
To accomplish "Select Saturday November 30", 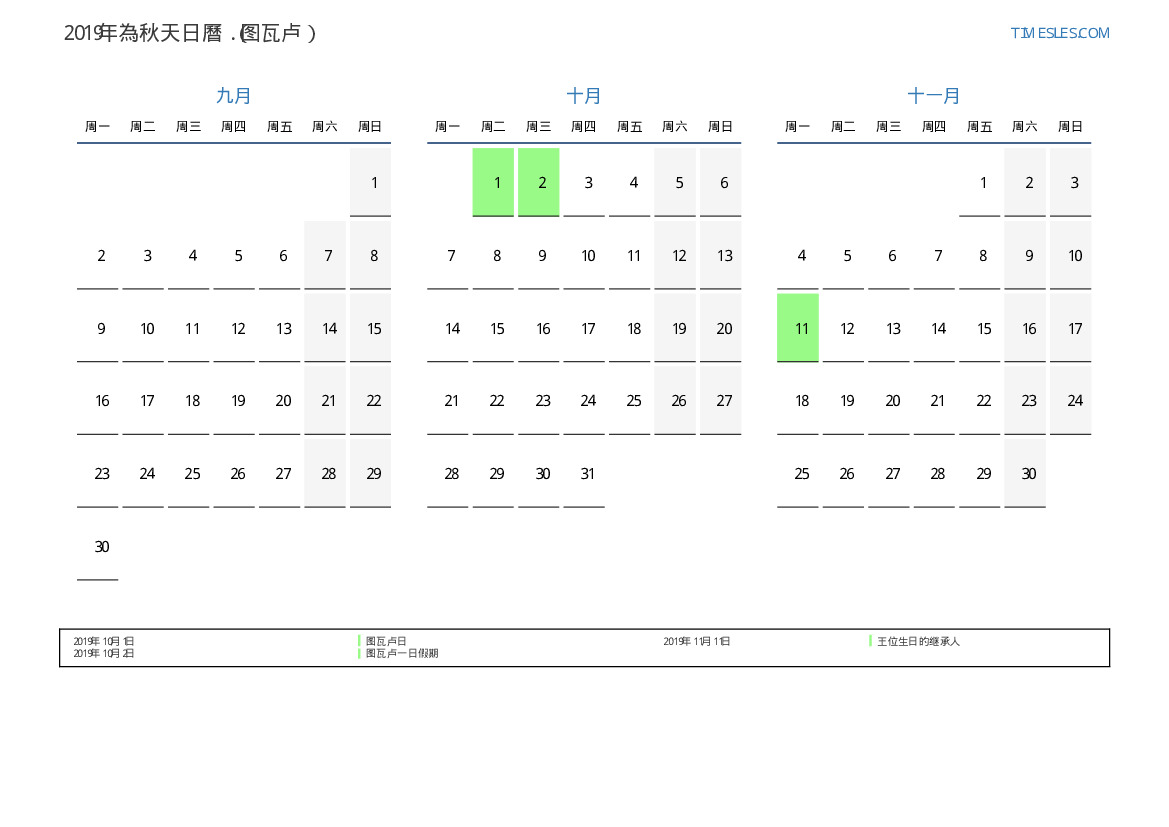I will coord(1028,474).
